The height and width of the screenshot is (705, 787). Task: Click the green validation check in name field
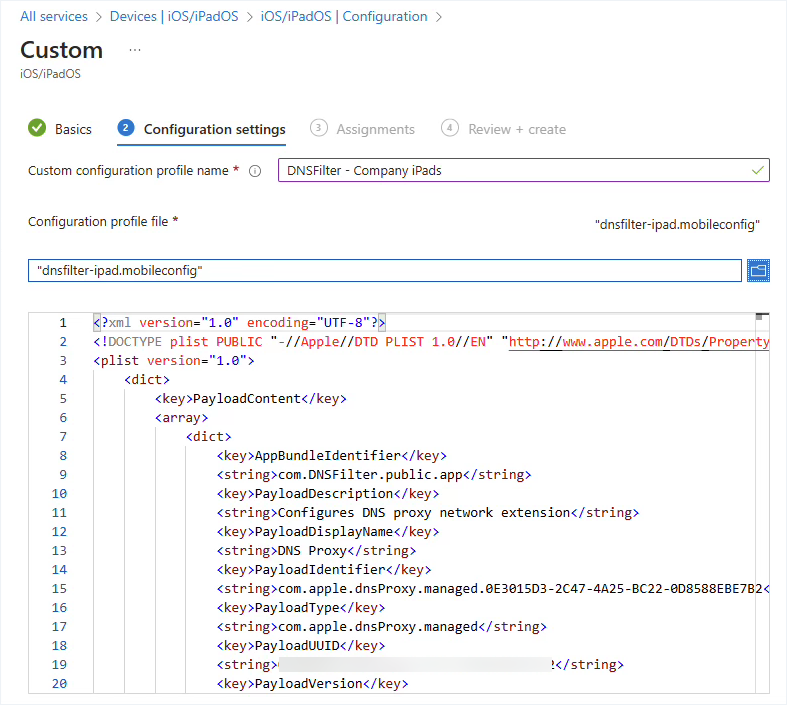click(x=757, y=170)
